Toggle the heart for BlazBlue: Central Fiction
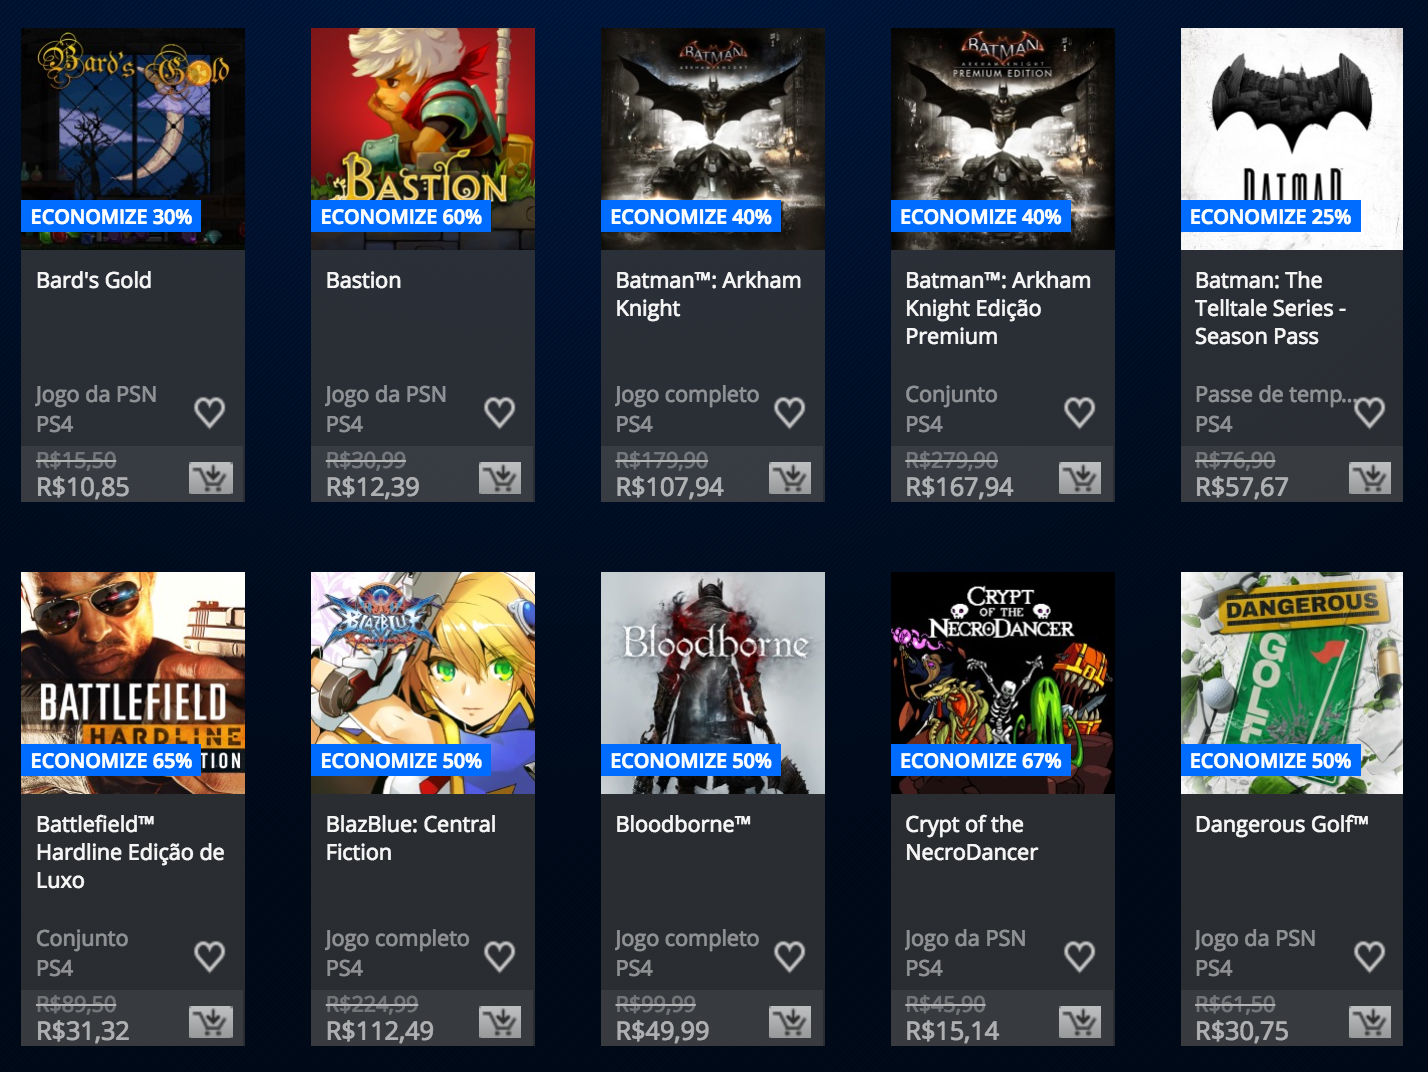 (x=499, y=956)
